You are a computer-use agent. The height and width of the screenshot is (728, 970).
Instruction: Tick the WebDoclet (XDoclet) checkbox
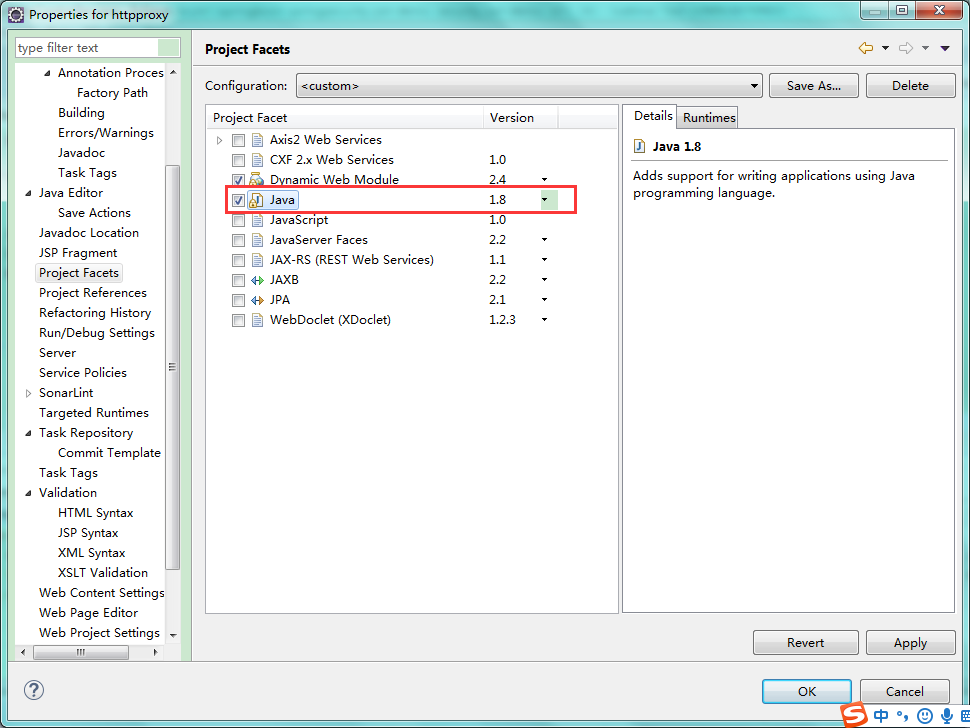click(x=238, y=320)
